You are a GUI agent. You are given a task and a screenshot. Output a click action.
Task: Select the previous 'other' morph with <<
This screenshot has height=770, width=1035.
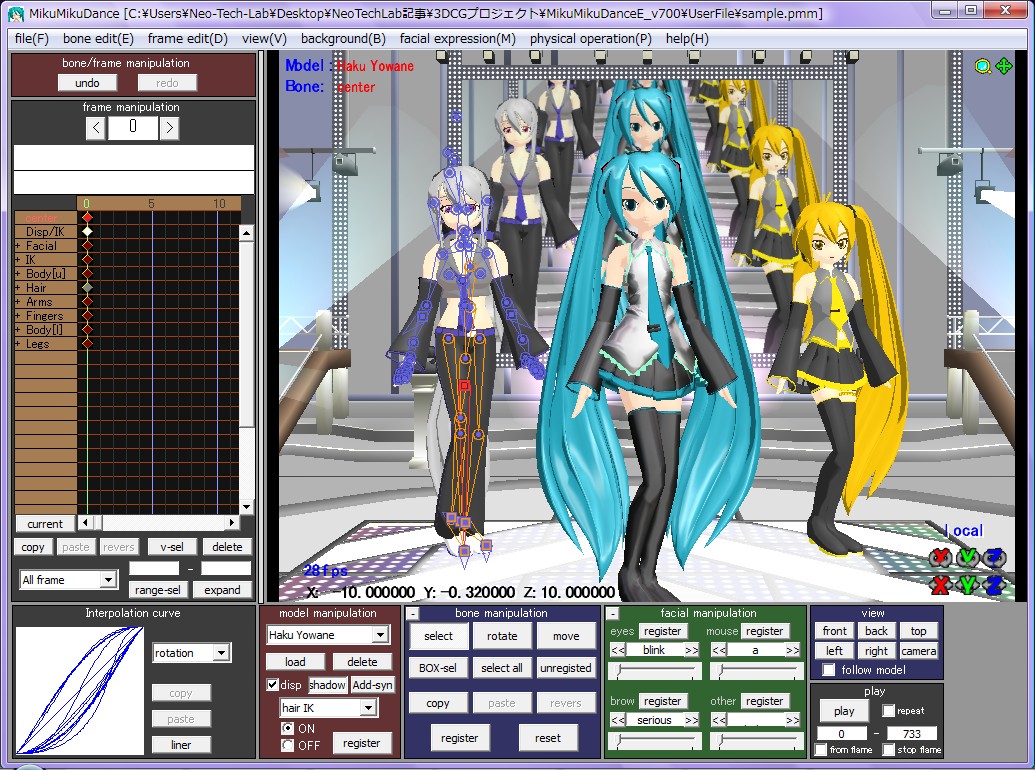(719, 721)
